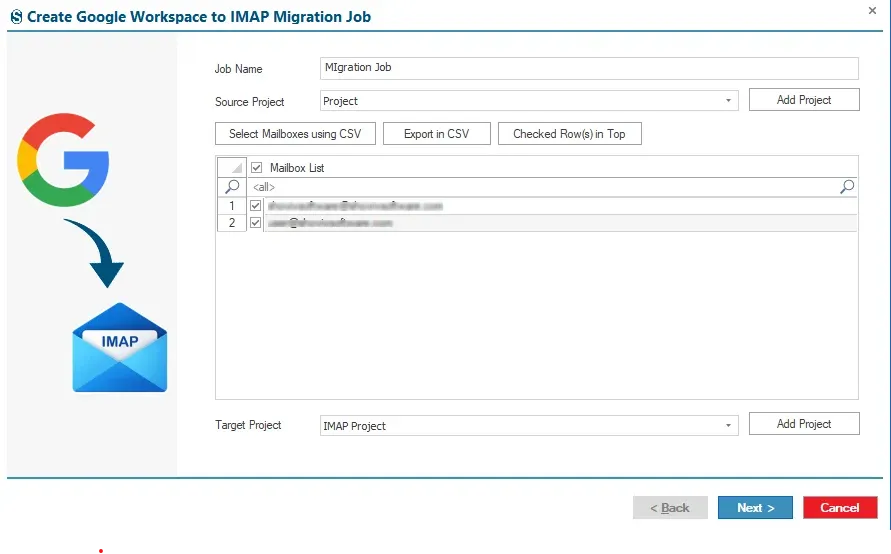
Task: Click the app logo in title bar
Action: (16, 16)
